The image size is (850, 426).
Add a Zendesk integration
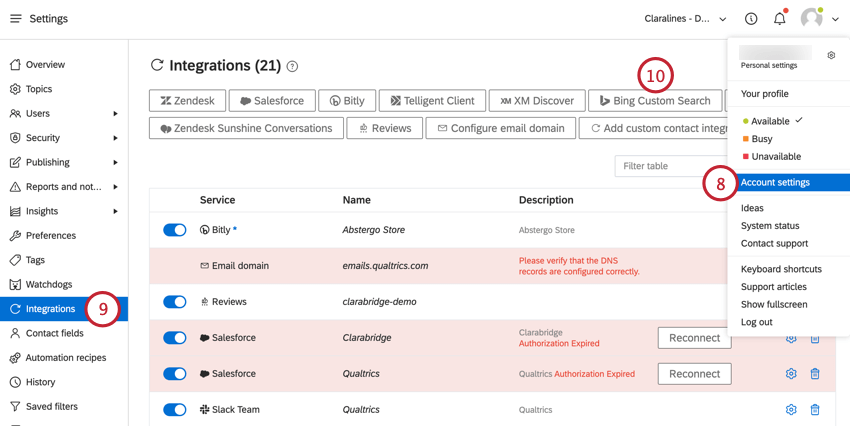pos(188,101)
